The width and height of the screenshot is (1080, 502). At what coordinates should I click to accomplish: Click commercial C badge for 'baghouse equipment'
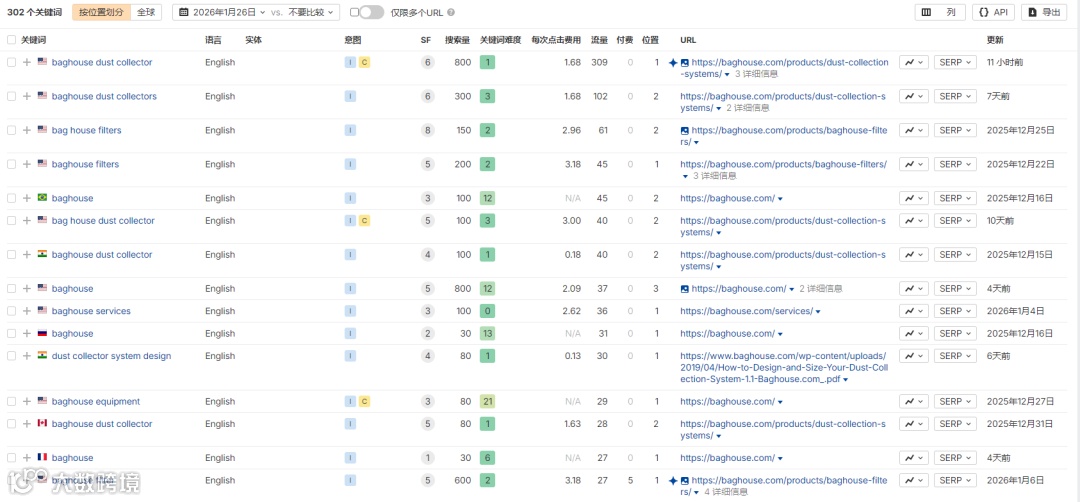pyautogui.click(x=364, y=401)
